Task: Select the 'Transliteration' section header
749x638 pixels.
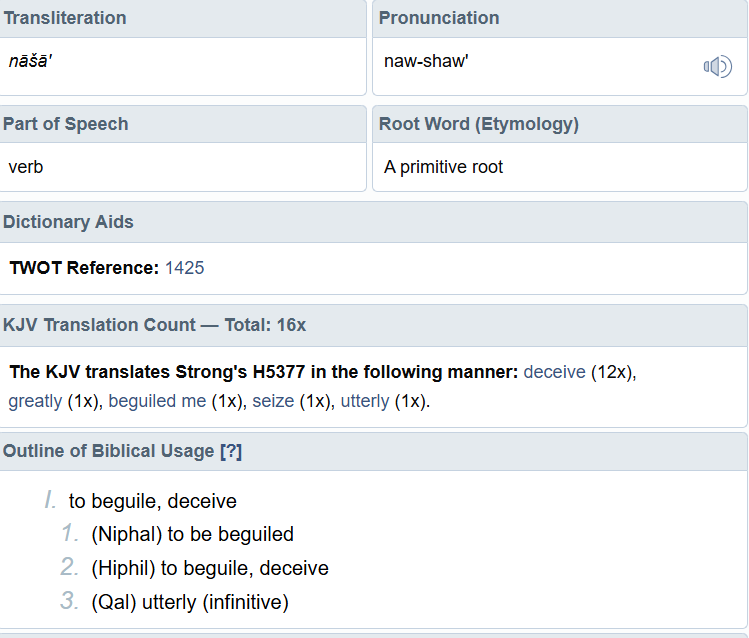Action: (65, 18)
